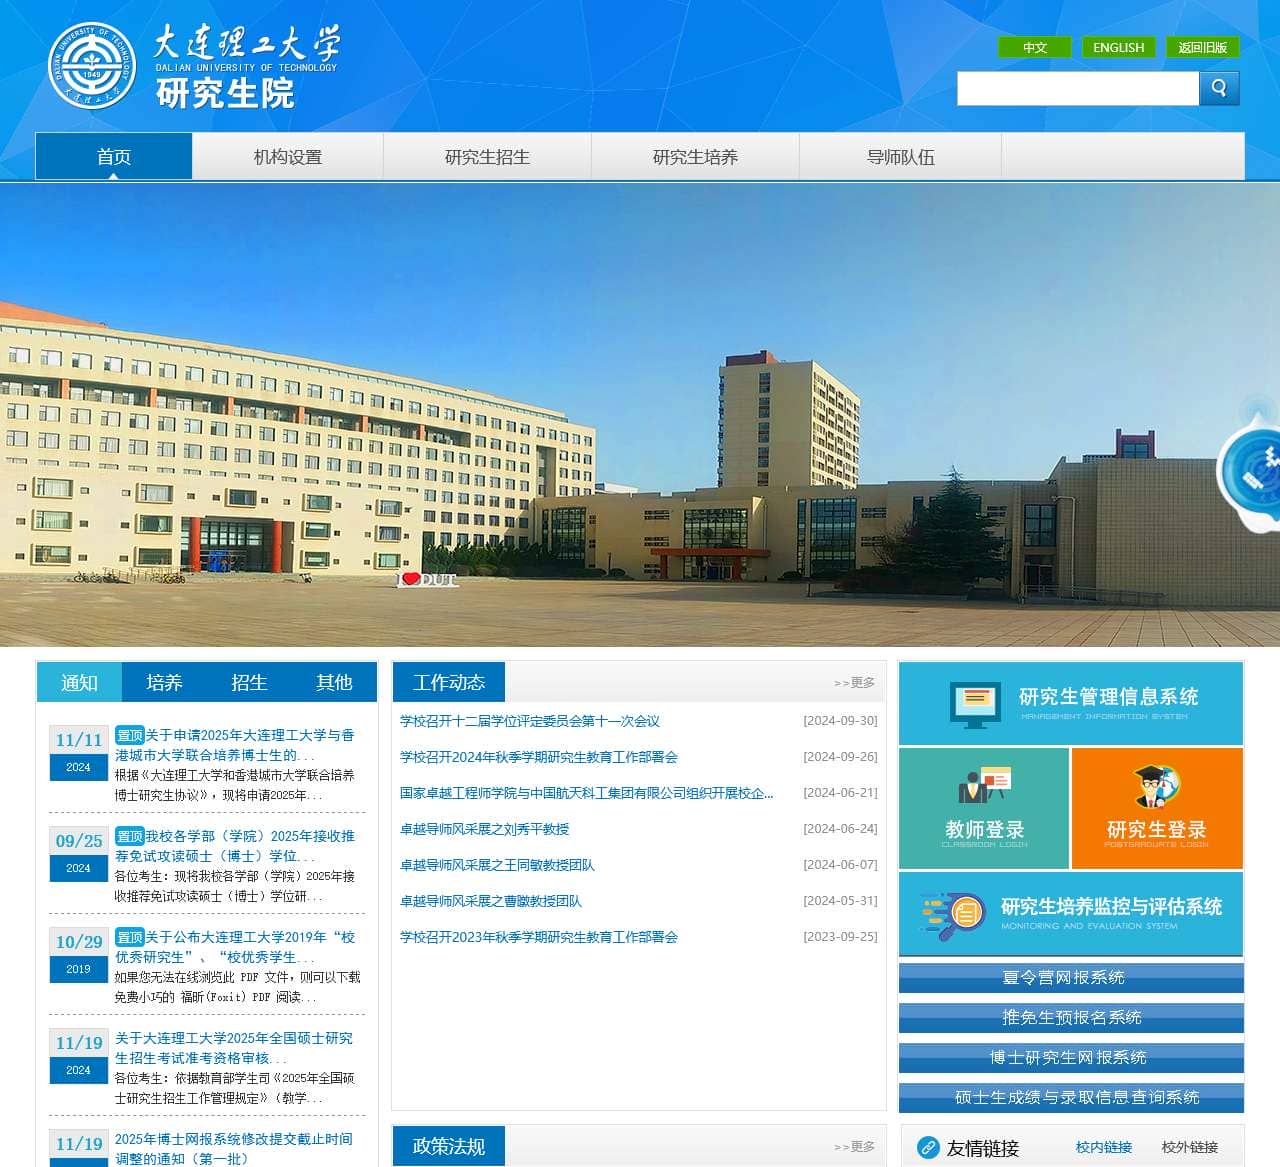Switch to the 校外链接 tab
The width and height of the screenshot is (1280, 1167).
(x=1190, y=1147)
